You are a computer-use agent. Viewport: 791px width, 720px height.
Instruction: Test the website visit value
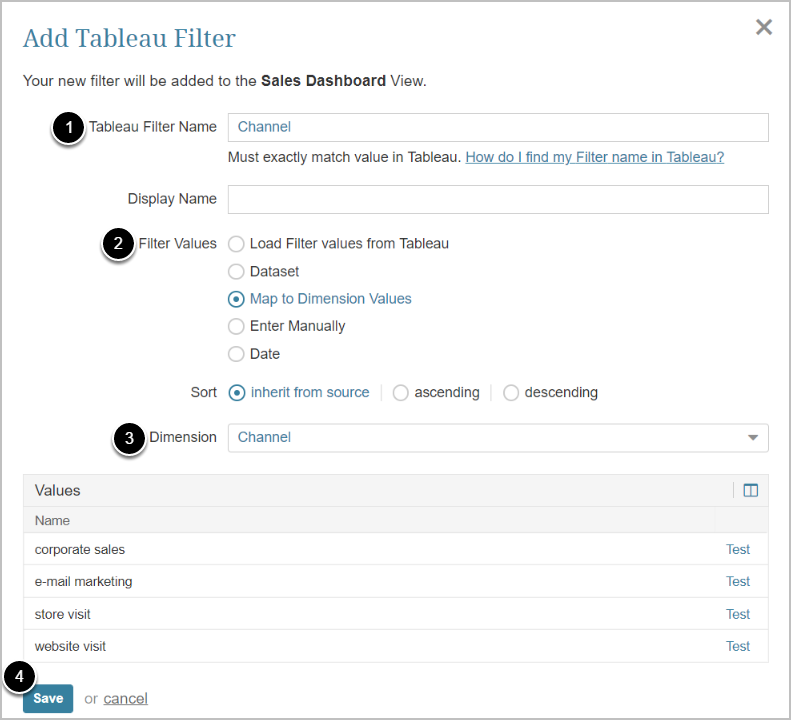[x=738, y=646]
